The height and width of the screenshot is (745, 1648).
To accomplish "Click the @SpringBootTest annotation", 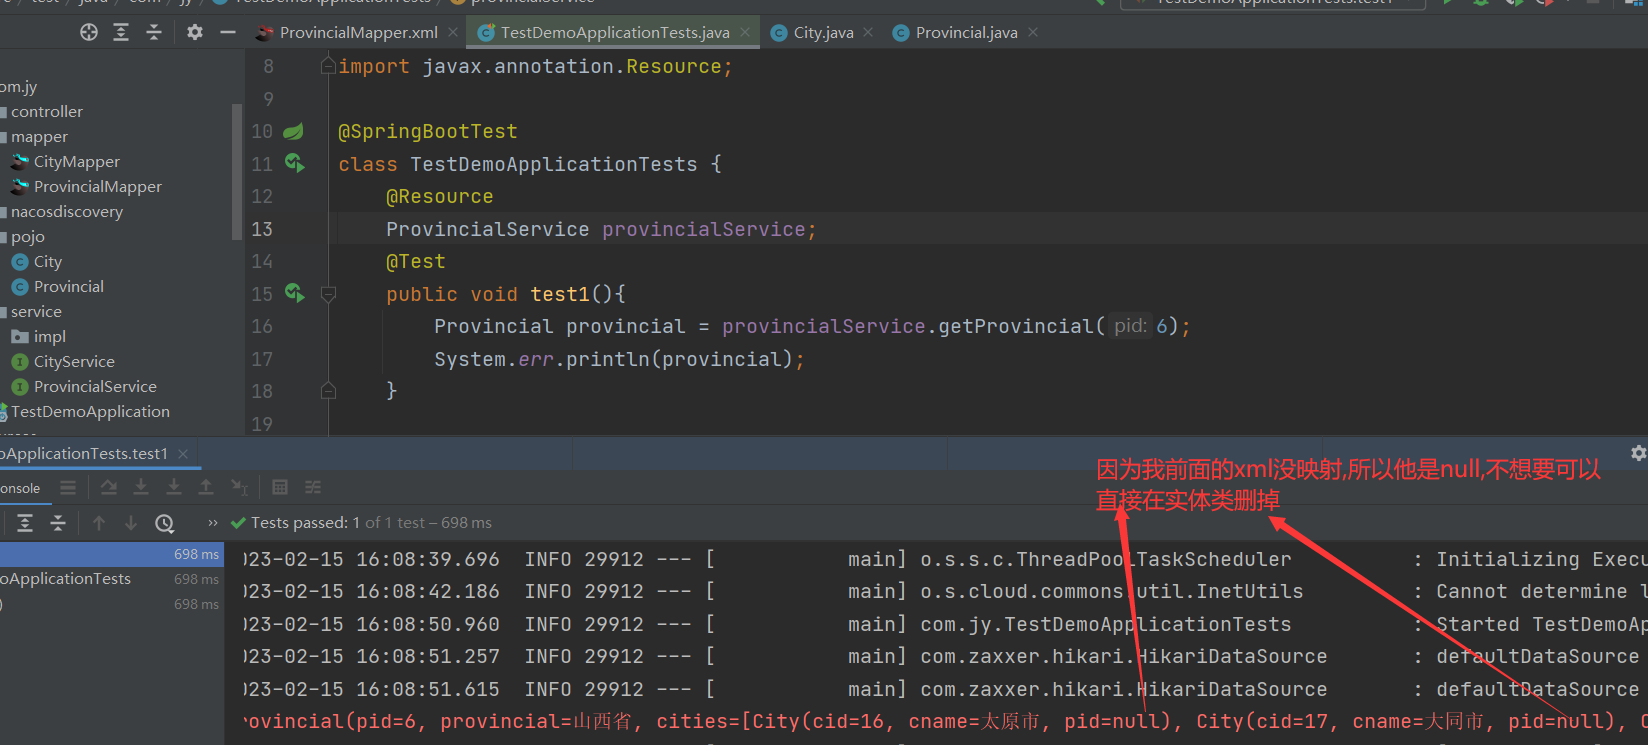I will tap(428, 131).
